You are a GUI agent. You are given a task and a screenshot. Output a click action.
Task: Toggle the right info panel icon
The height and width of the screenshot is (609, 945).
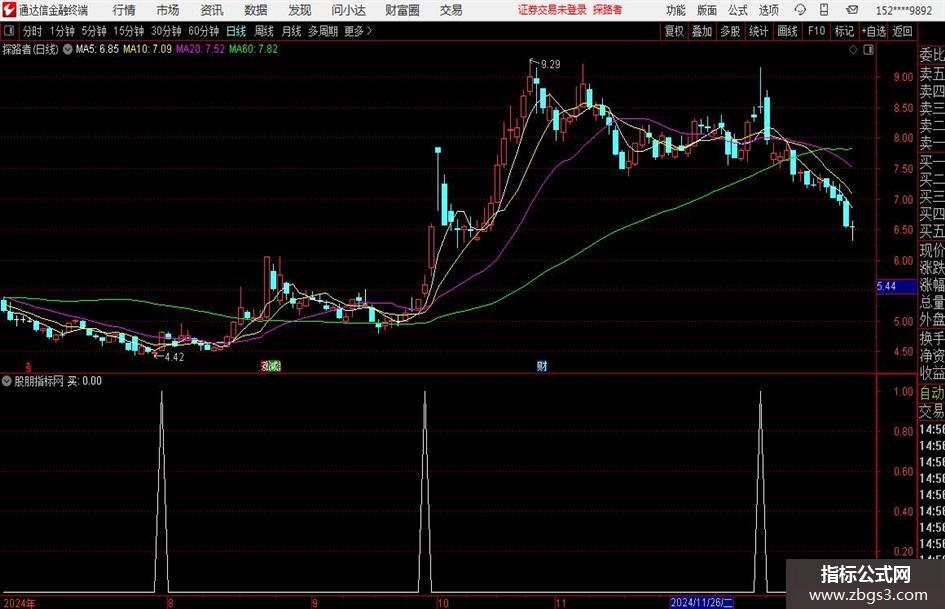(x=868, y=50)
